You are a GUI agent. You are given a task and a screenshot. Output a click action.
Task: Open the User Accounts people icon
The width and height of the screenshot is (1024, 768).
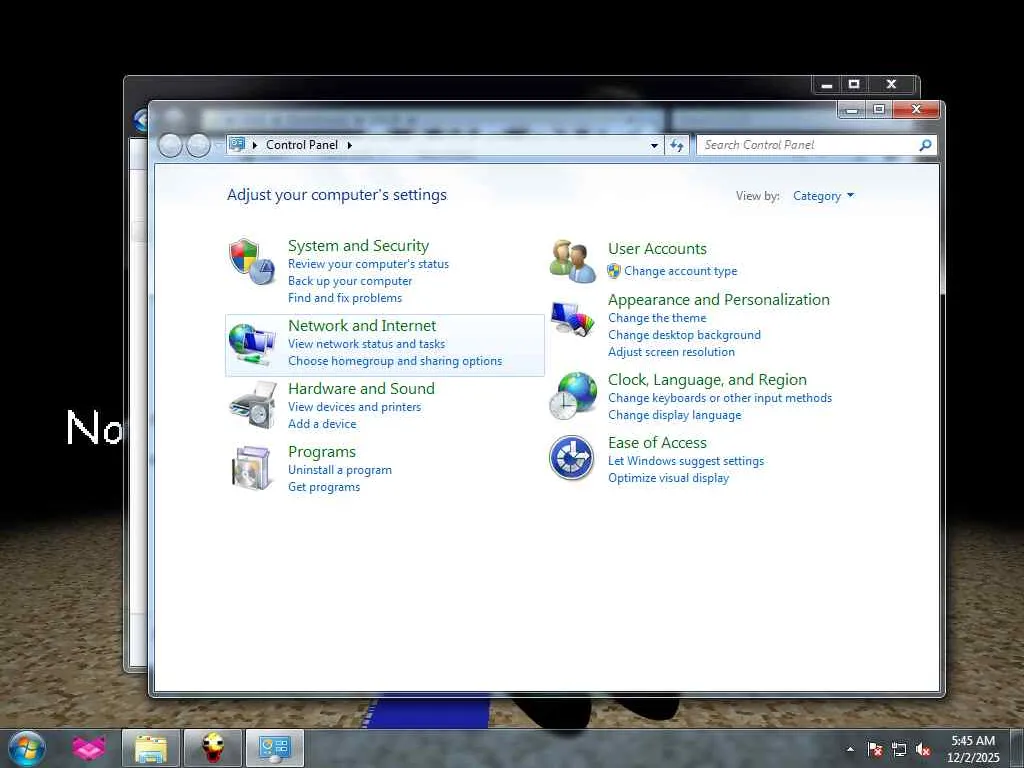pyautogui.click(x=572, y=261)
